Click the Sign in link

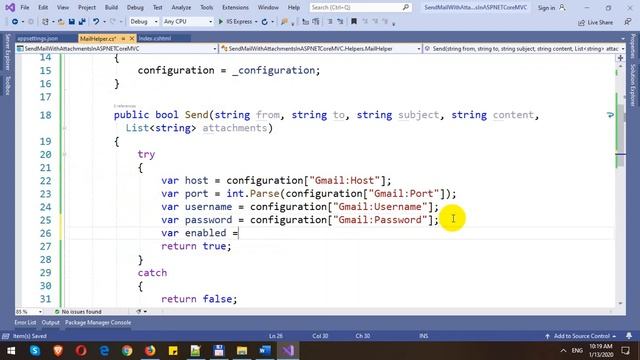[546, 8]
